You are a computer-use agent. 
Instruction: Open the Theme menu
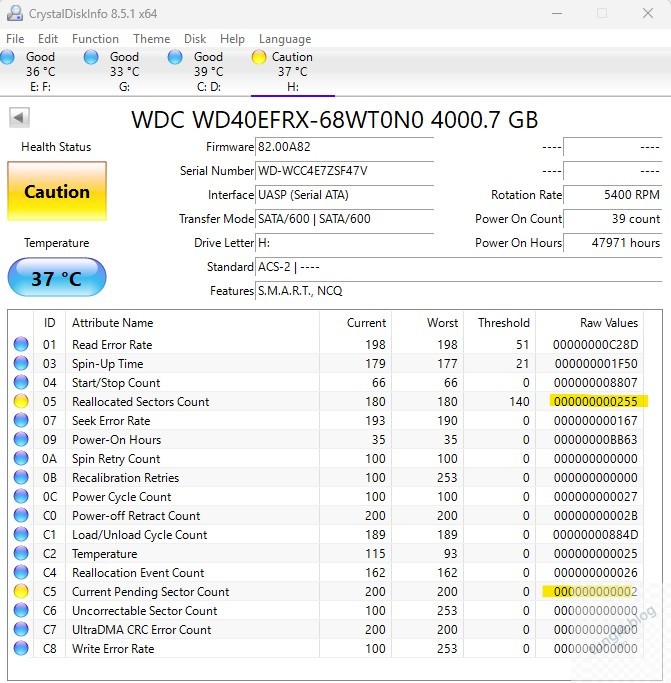(x=151, y=39)
